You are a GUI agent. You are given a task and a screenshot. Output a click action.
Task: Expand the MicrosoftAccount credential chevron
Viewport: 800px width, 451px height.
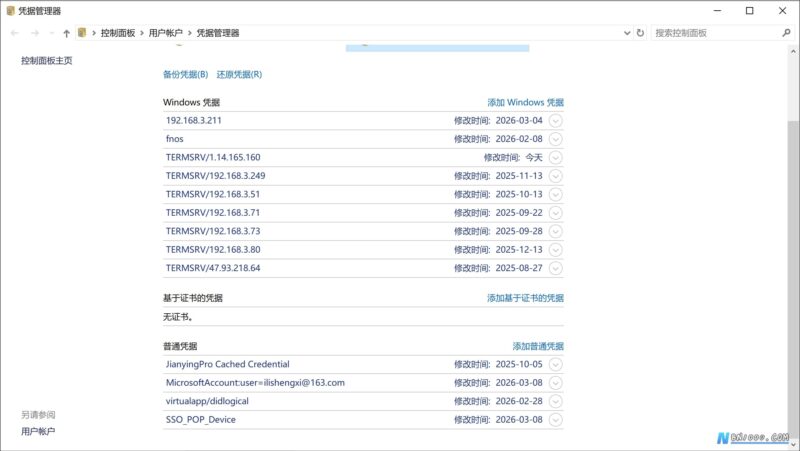(x=556, y=383)
